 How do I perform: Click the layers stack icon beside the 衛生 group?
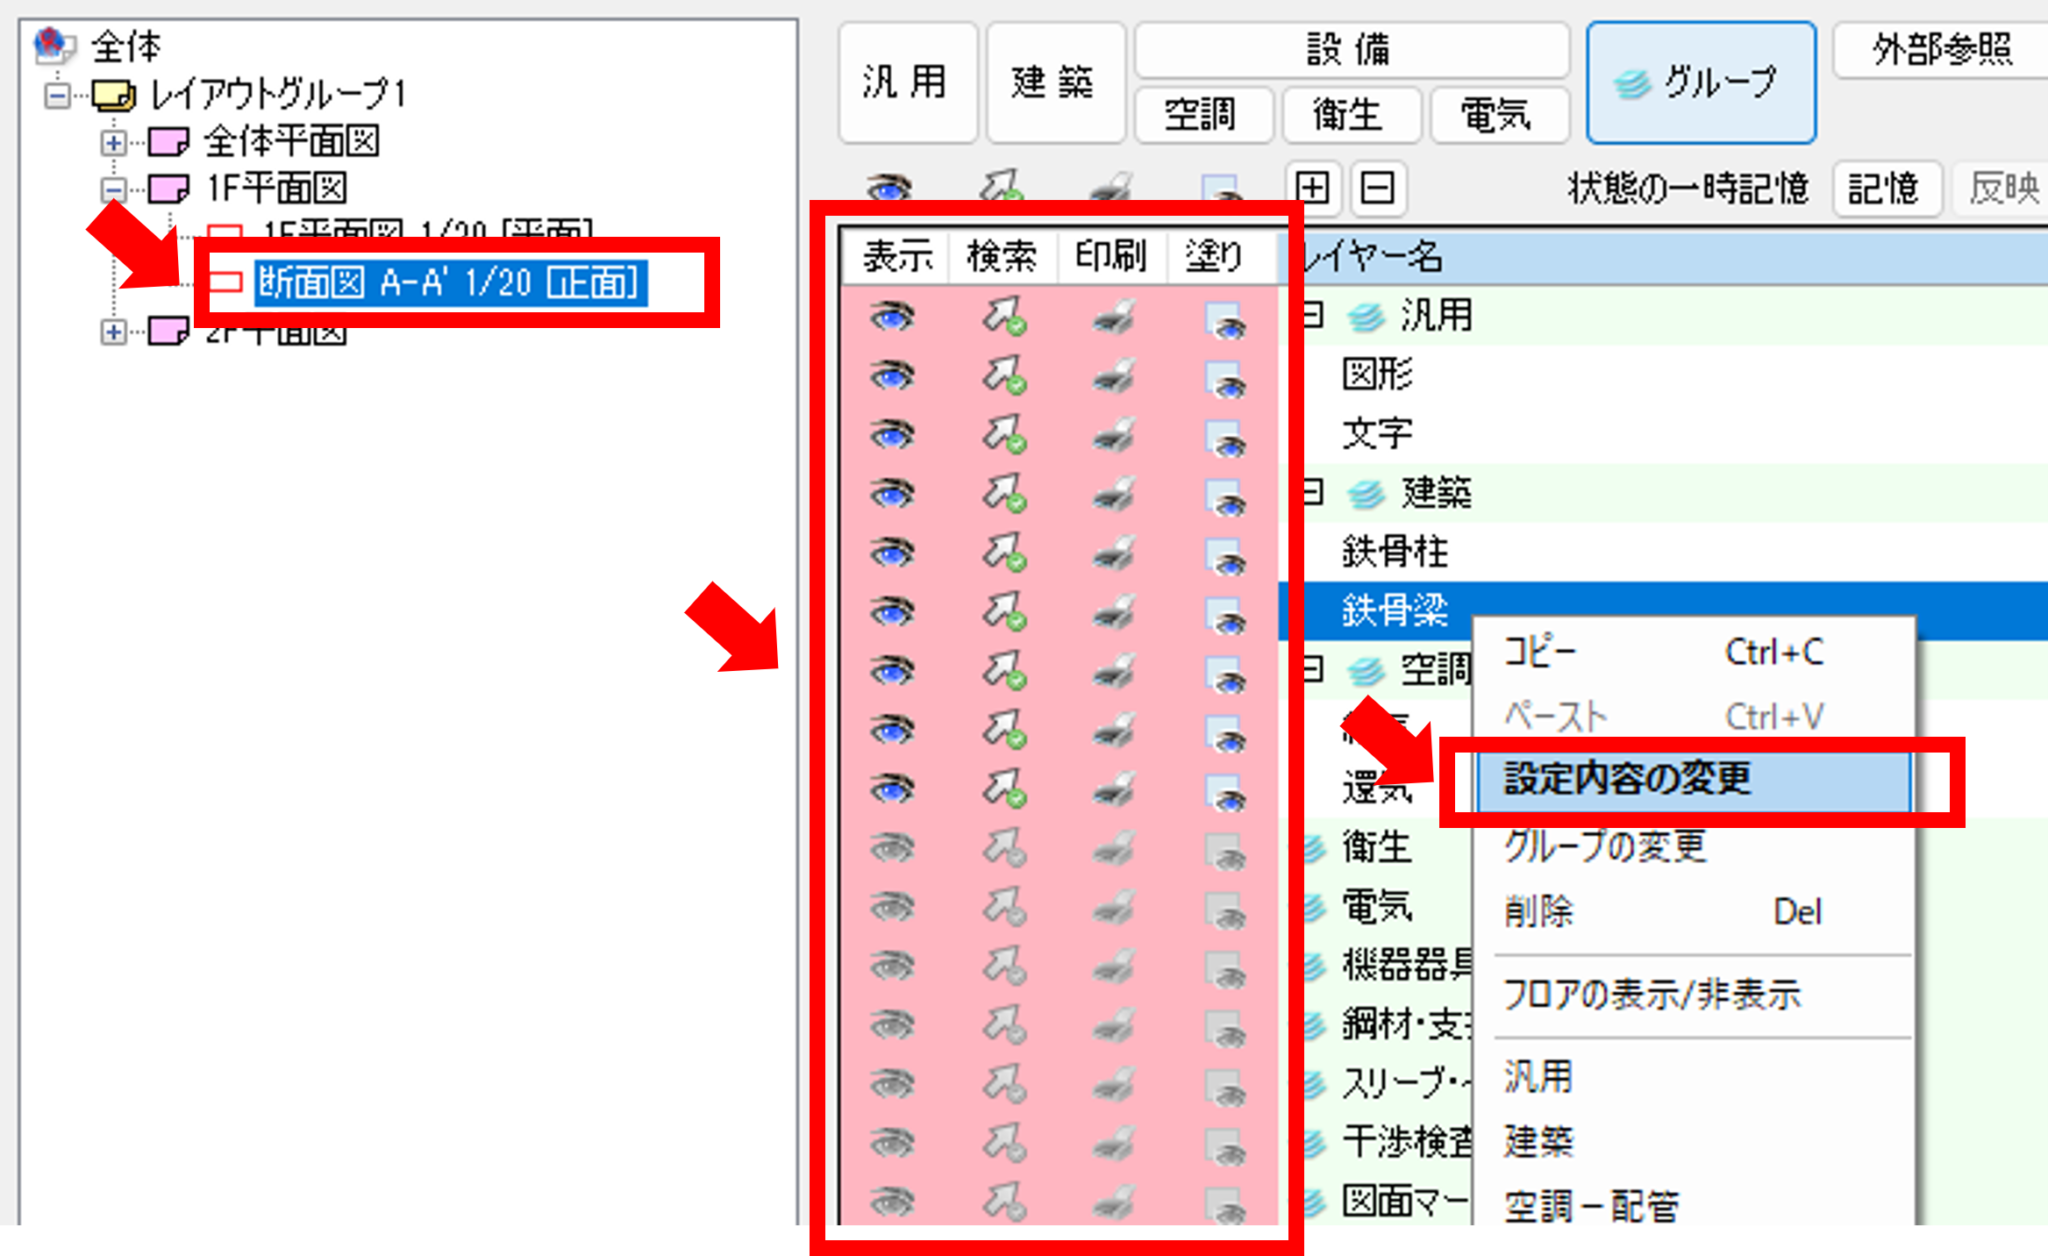pos(1315,847)
